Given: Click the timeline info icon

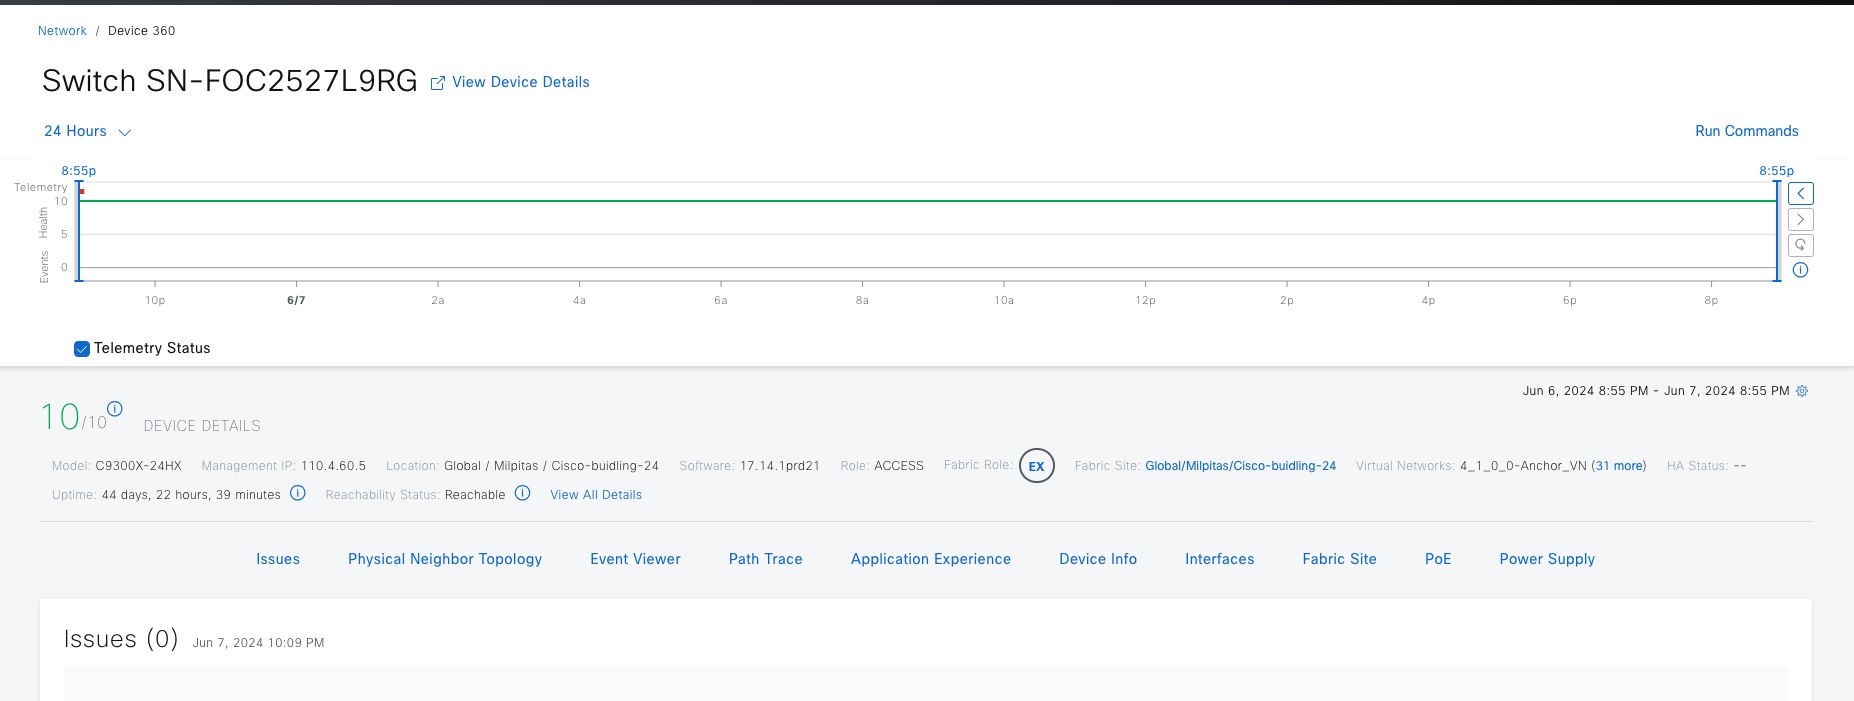Looking at the screenshot, I should pyautogui.click(x=1800, y=270).
